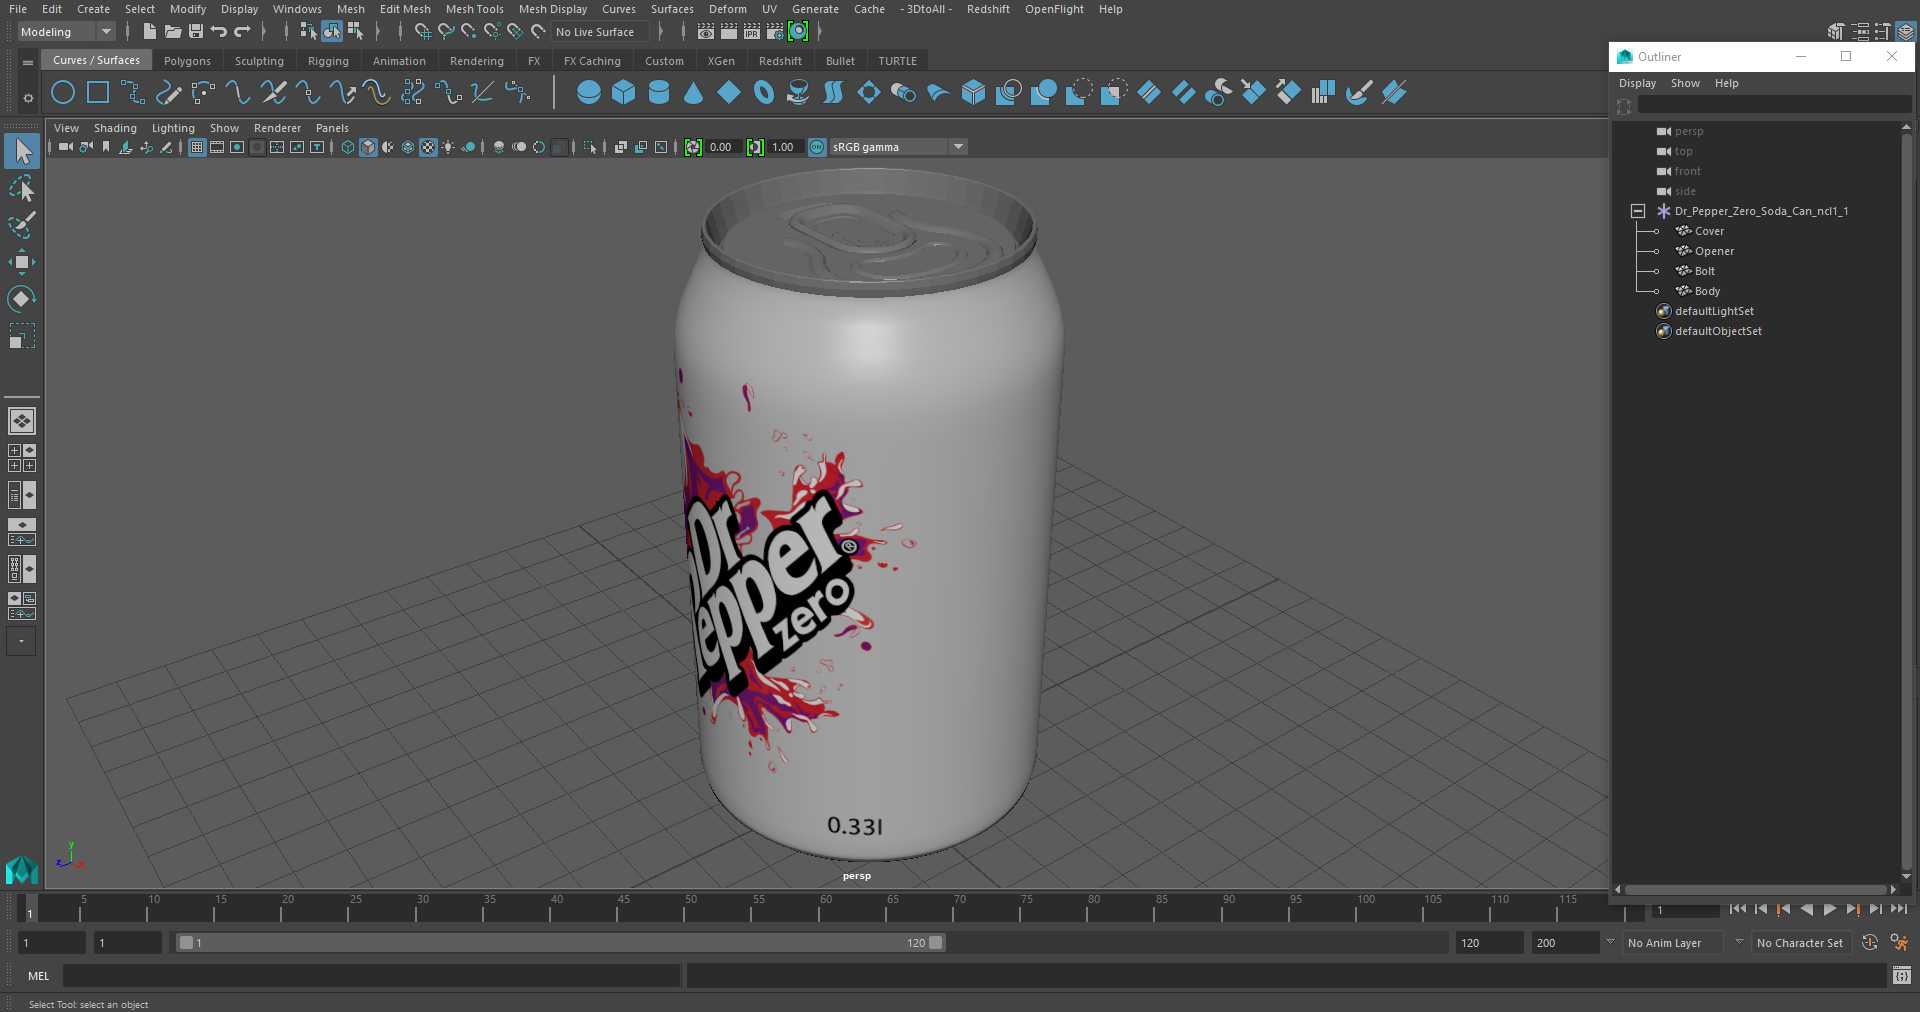Open the Redshift main menu
Image resolution: width=1920 pixels, height=1012 pixels.
[988, 9]
